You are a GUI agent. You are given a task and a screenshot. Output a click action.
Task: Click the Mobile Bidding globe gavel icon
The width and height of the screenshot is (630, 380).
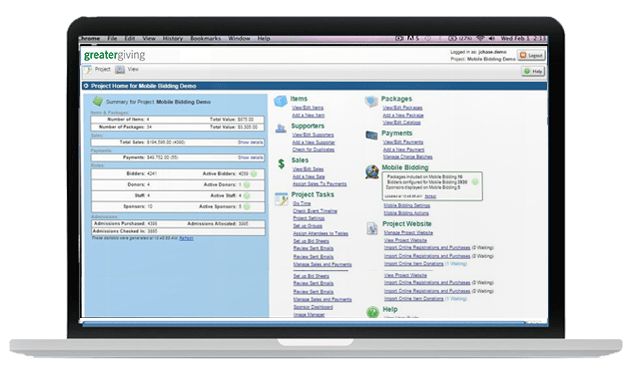(x=372, y=172)
